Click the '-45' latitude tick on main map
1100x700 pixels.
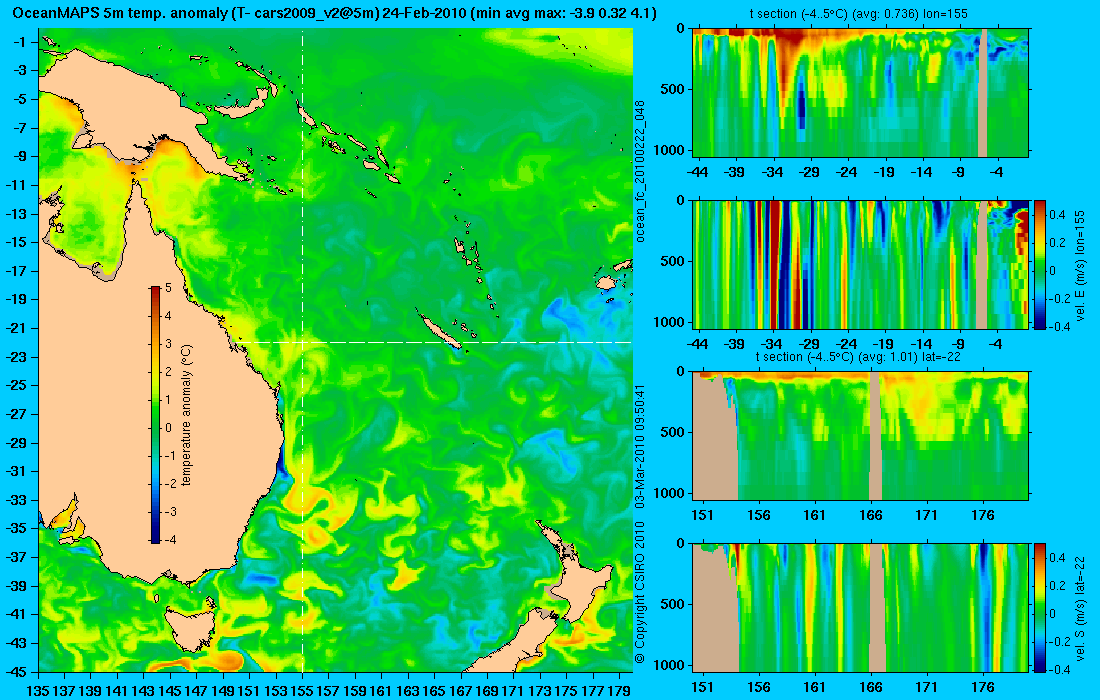(x=17, y=671)
